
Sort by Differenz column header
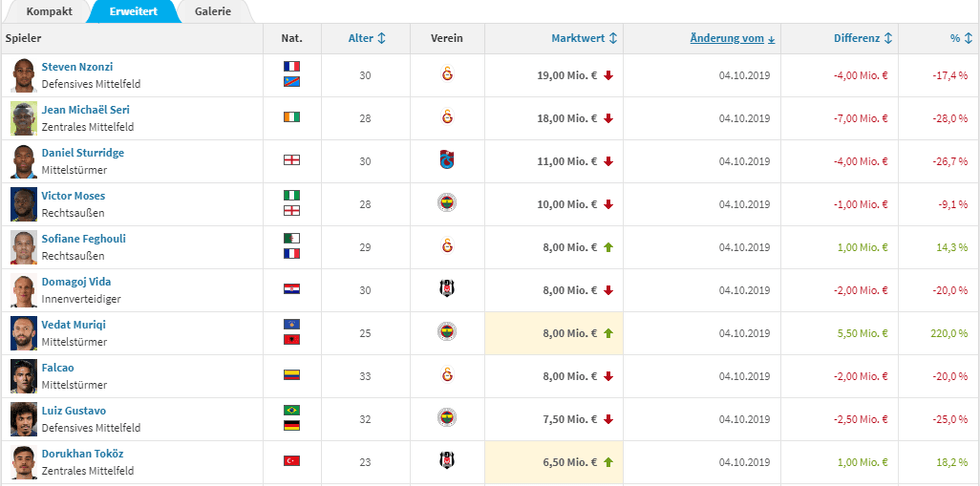[862, 38]
